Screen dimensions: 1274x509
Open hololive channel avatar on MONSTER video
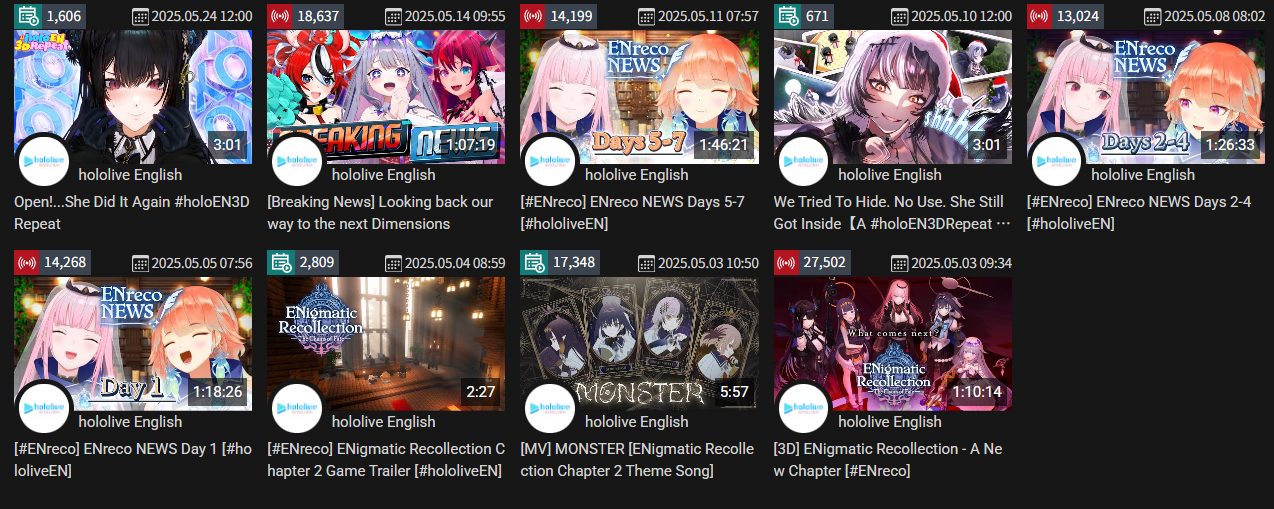click(550, 408)
